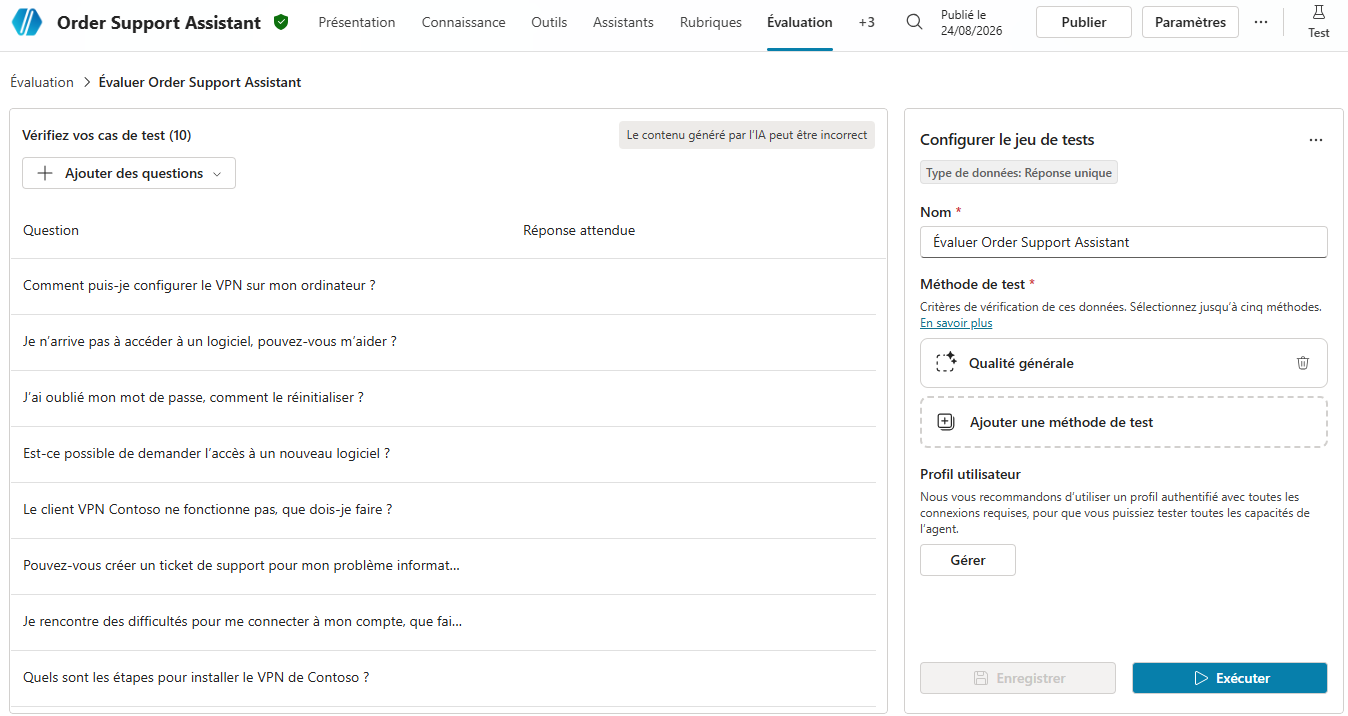Open the Test flask panel
This screenshot has width=1348, height=716.
coord(1319,21)
